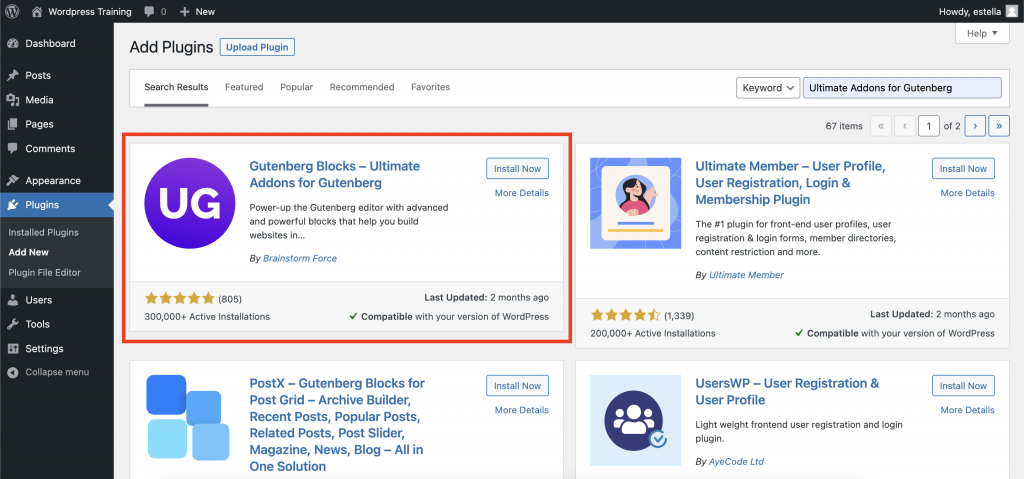Click the Ultimate Member plugin image
Viewport: 1024px width, 479px height.
635,203
